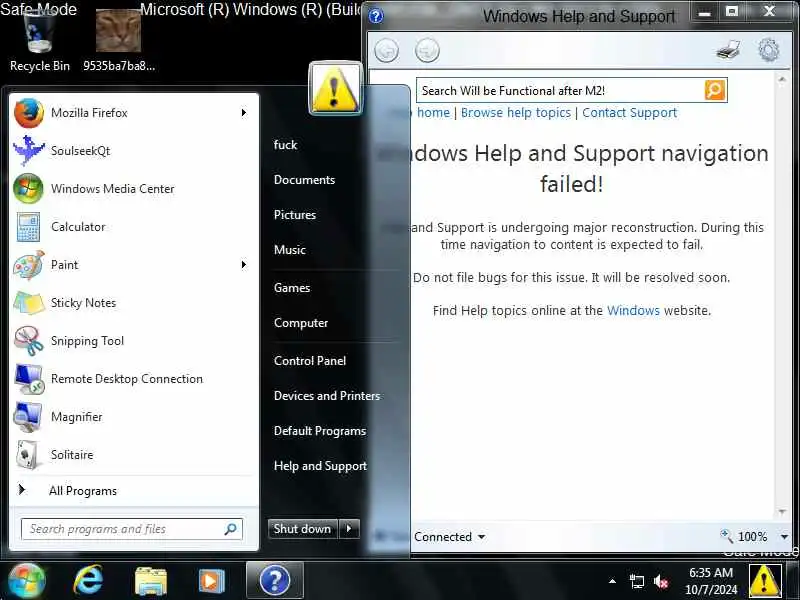Viewport: 800px width, 600px height.
Task: Launch SoulseekQt from pinned programs
Action: point(133,151)
